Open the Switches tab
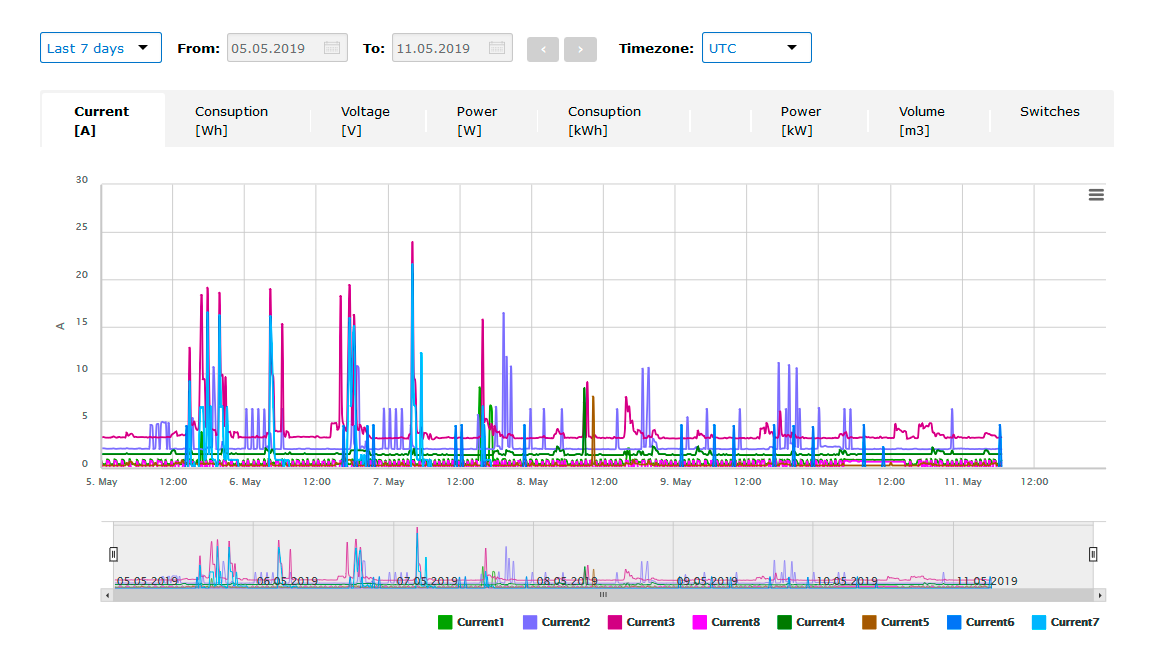 point(1049,111)
